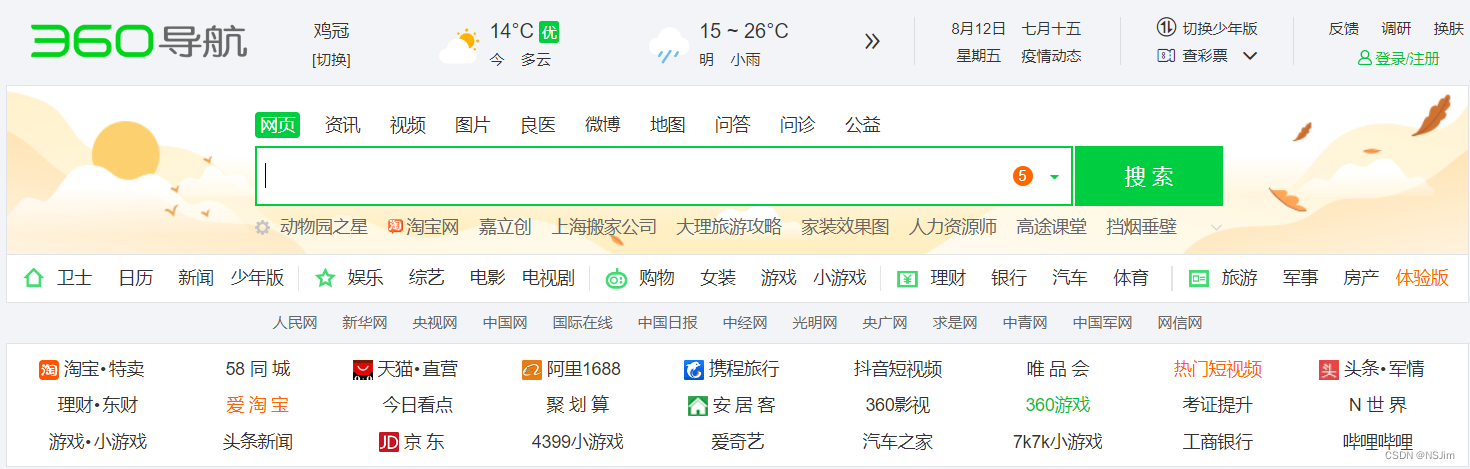Click the 切换少年版 icon
The width and height of the screenshot is (1470, 469).
(x=1166, y=28)
